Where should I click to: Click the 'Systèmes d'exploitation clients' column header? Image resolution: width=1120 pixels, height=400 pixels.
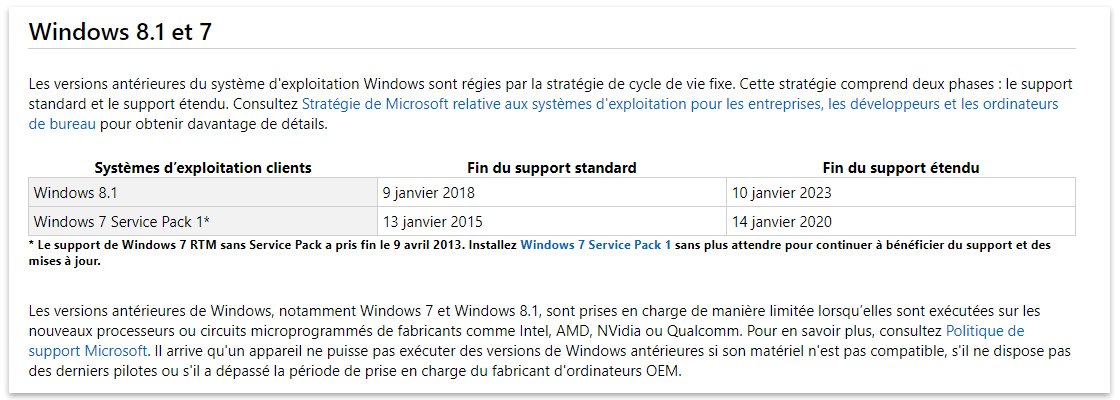click(x=203, y=169)
